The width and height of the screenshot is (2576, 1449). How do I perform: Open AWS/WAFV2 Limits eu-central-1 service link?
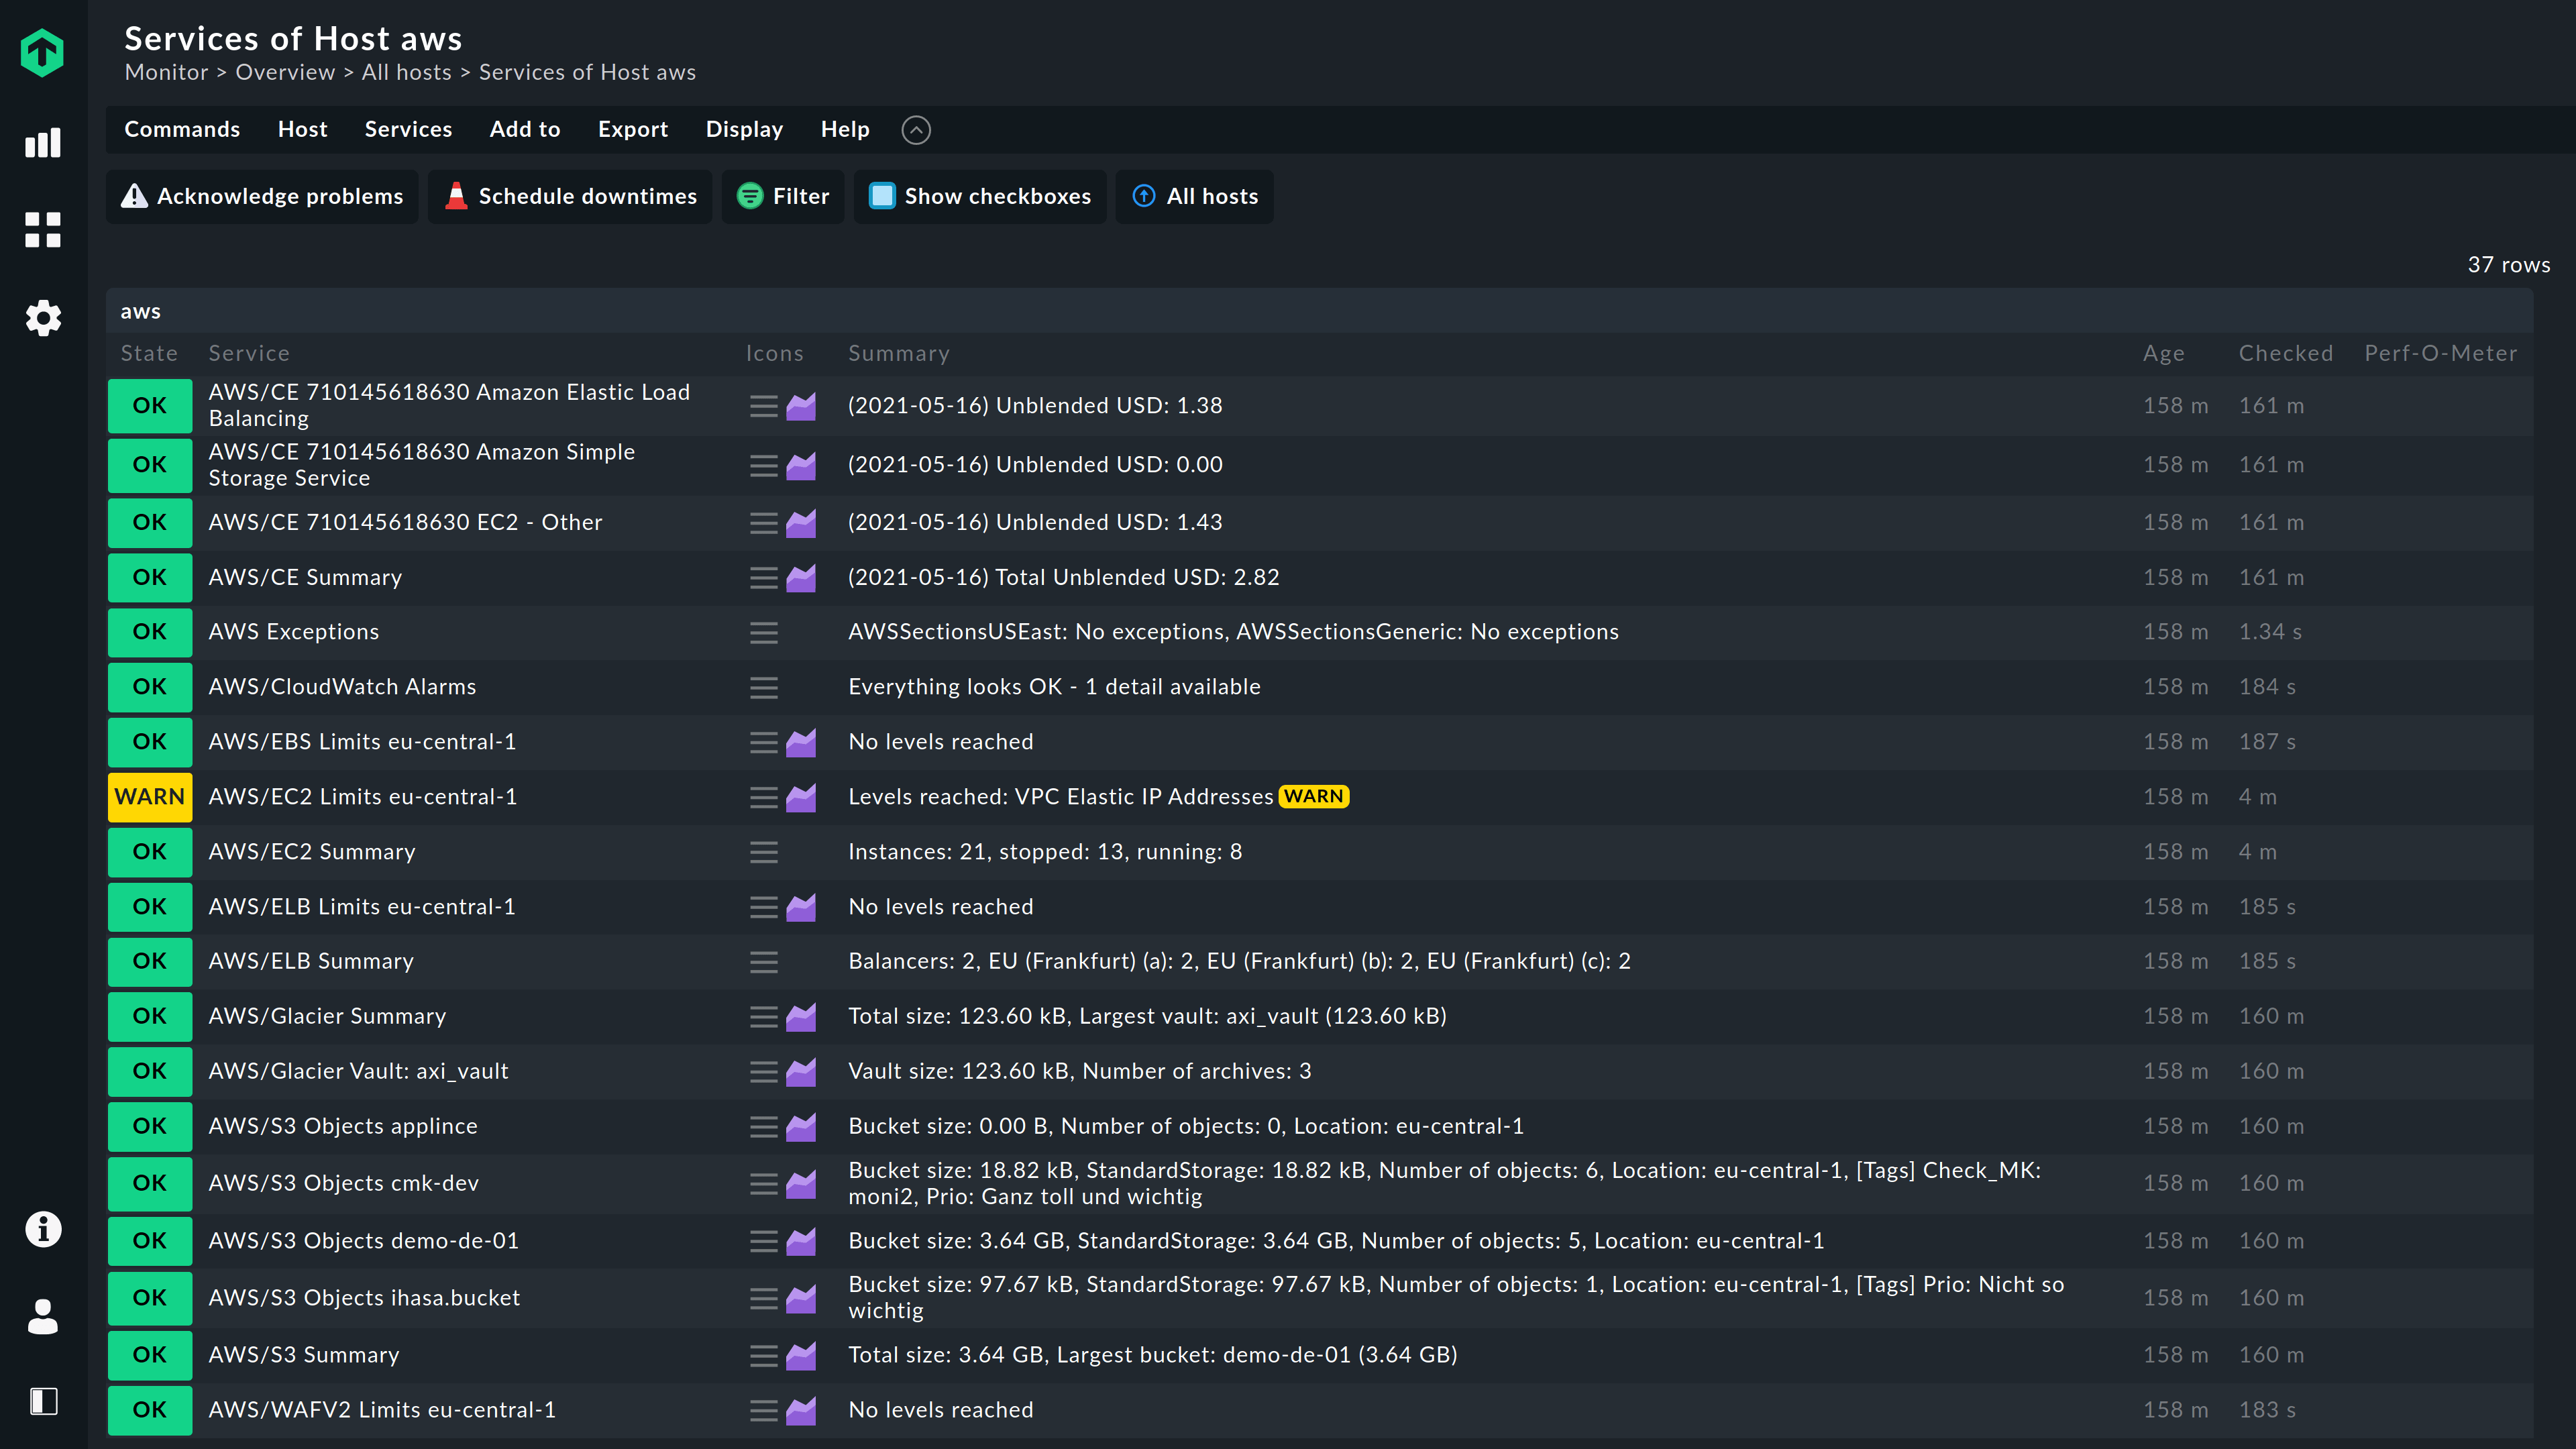click(x=382, y=1410)
